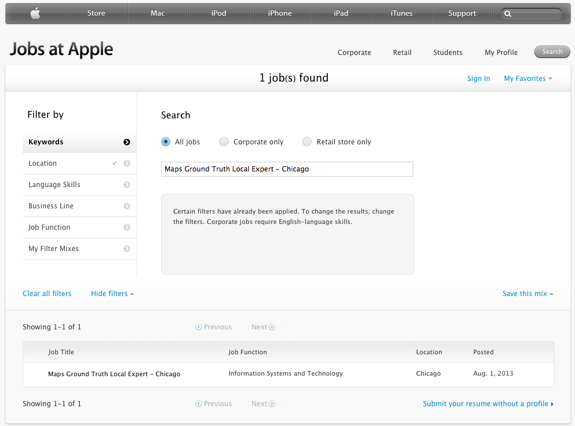This screenshot has height=426, width=575.
Task: Click the Job Title column header
Action: click(61, 352)
